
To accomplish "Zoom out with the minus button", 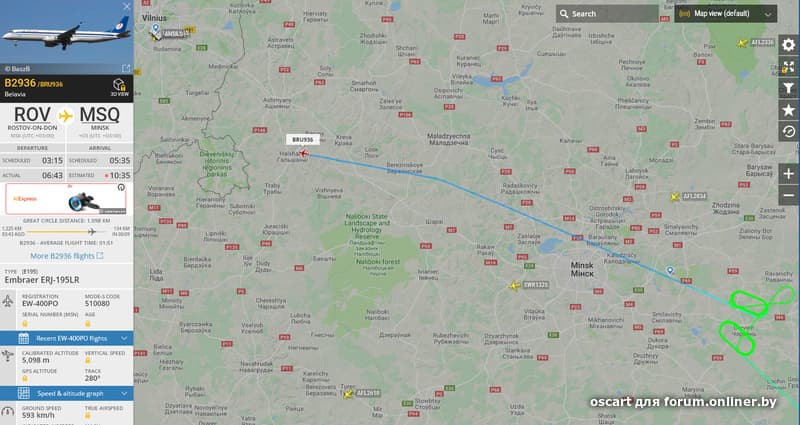I will click(788, 195).
